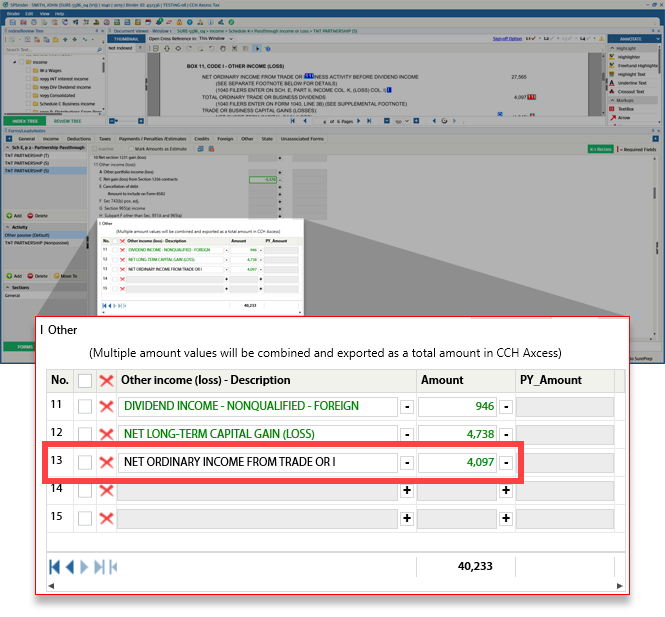This screenshot has height=617, width=665.
Task: Open the Deductions tab
Action: point(79,139)
